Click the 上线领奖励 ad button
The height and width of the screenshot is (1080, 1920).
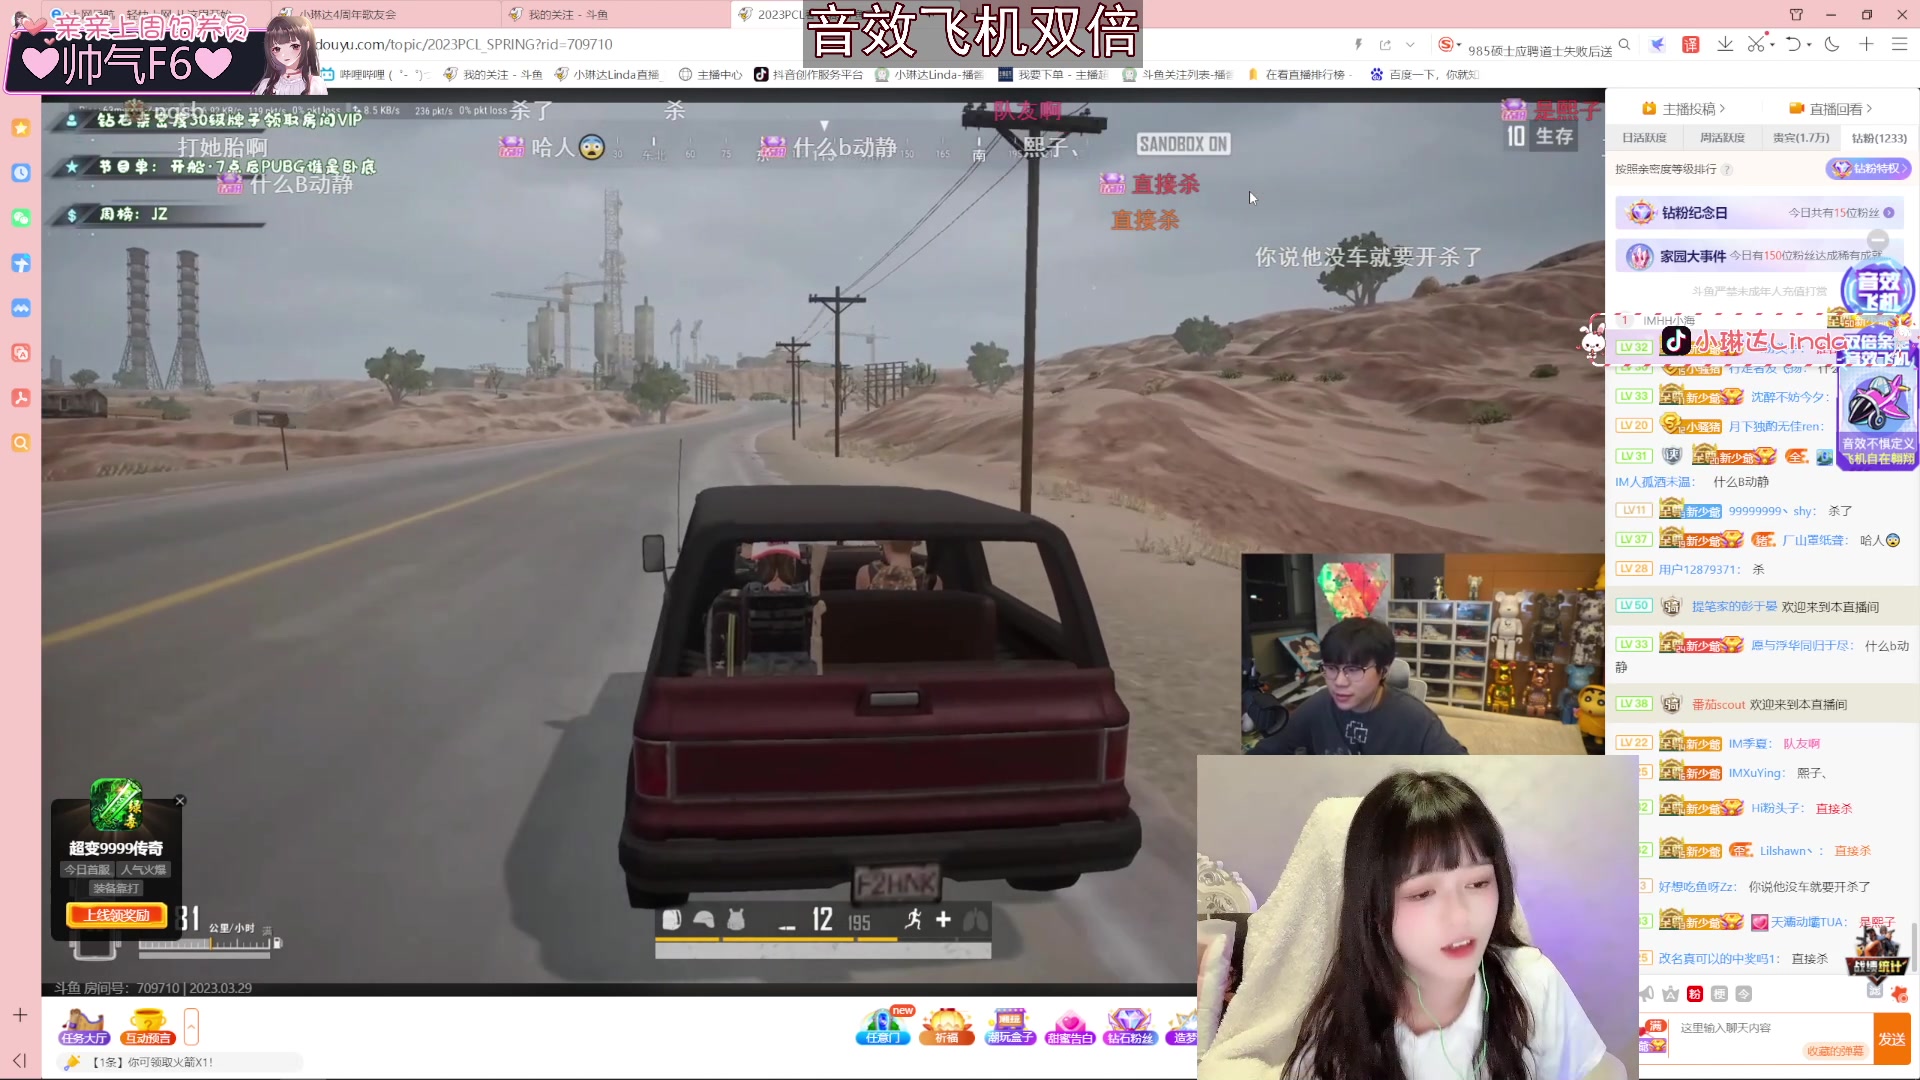click(x=117, y=915)
